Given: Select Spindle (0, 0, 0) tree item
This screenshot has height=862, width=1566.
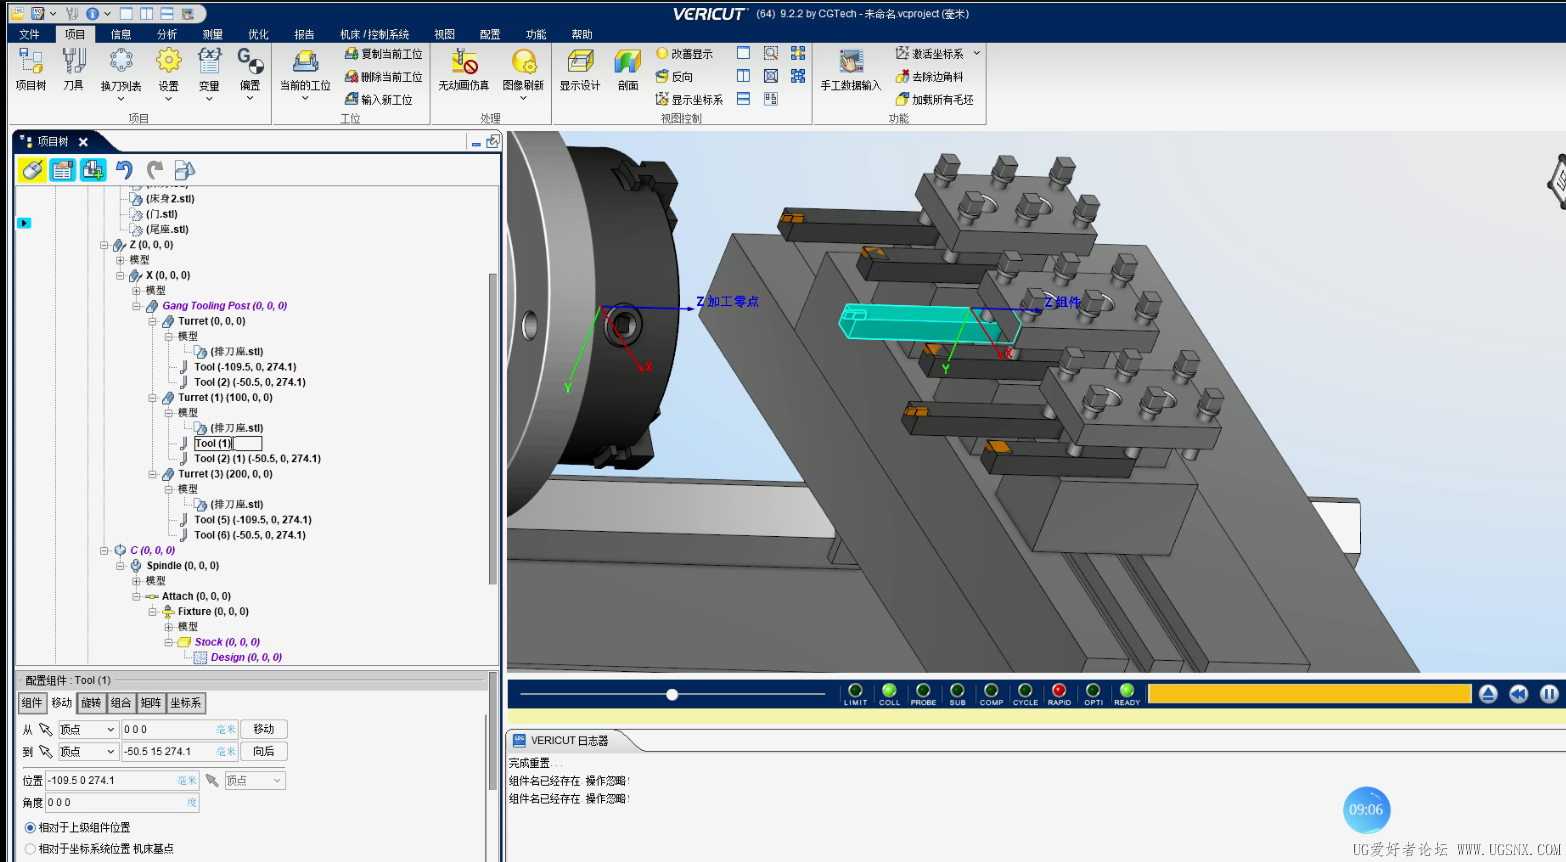Looking at the screenshot, I should (x=183, y=566).
